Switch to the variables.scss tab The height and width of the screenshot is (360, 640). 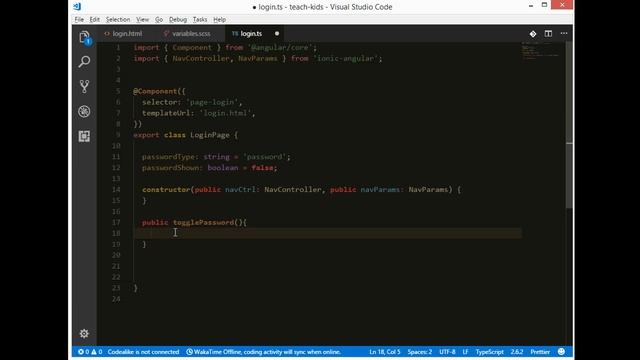click(x=191, y=33)
